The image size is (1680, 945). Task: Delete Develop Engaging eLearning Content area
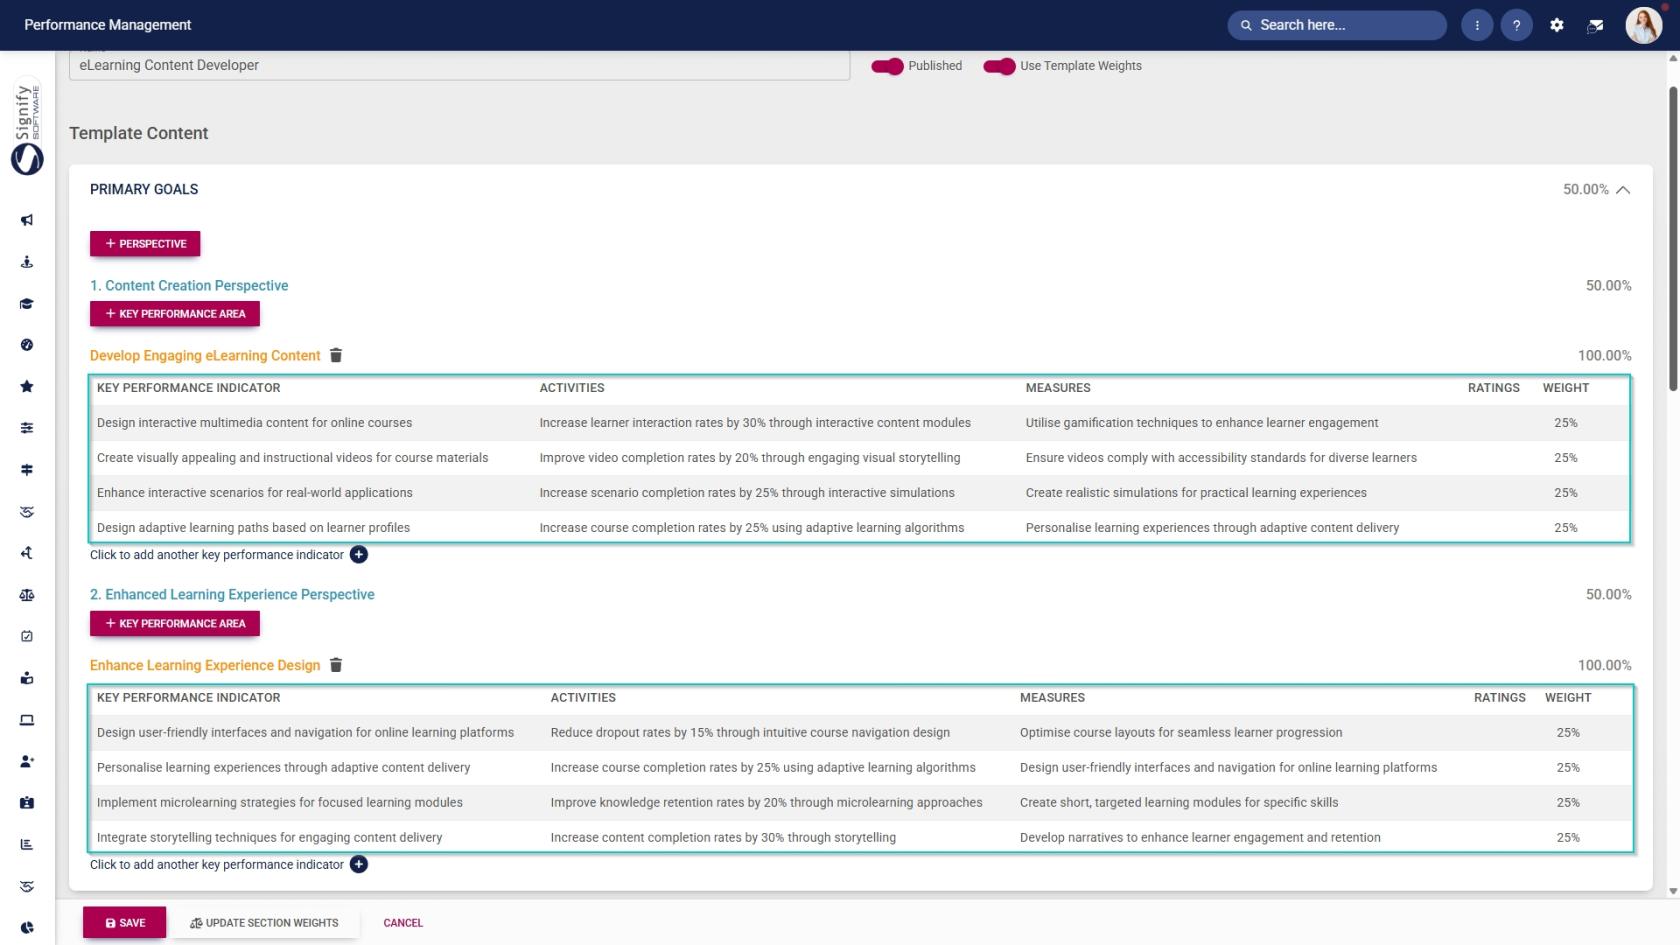[336, 355]
